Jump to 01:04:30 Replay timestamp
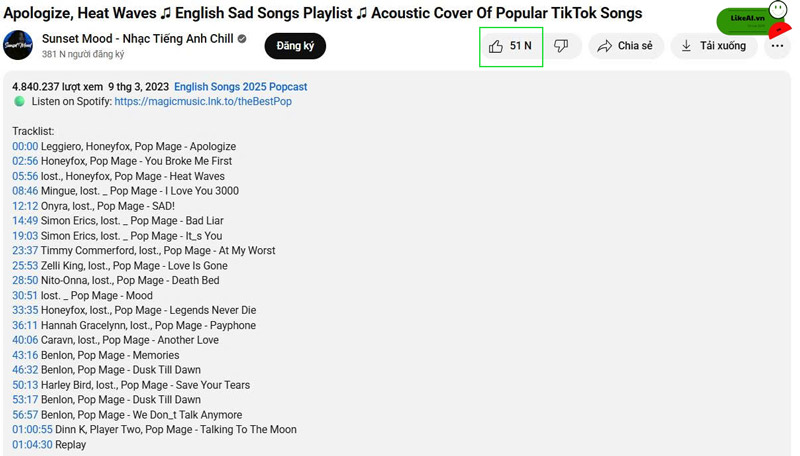This screenshot has height=456, width=800. tap(32, 445)
